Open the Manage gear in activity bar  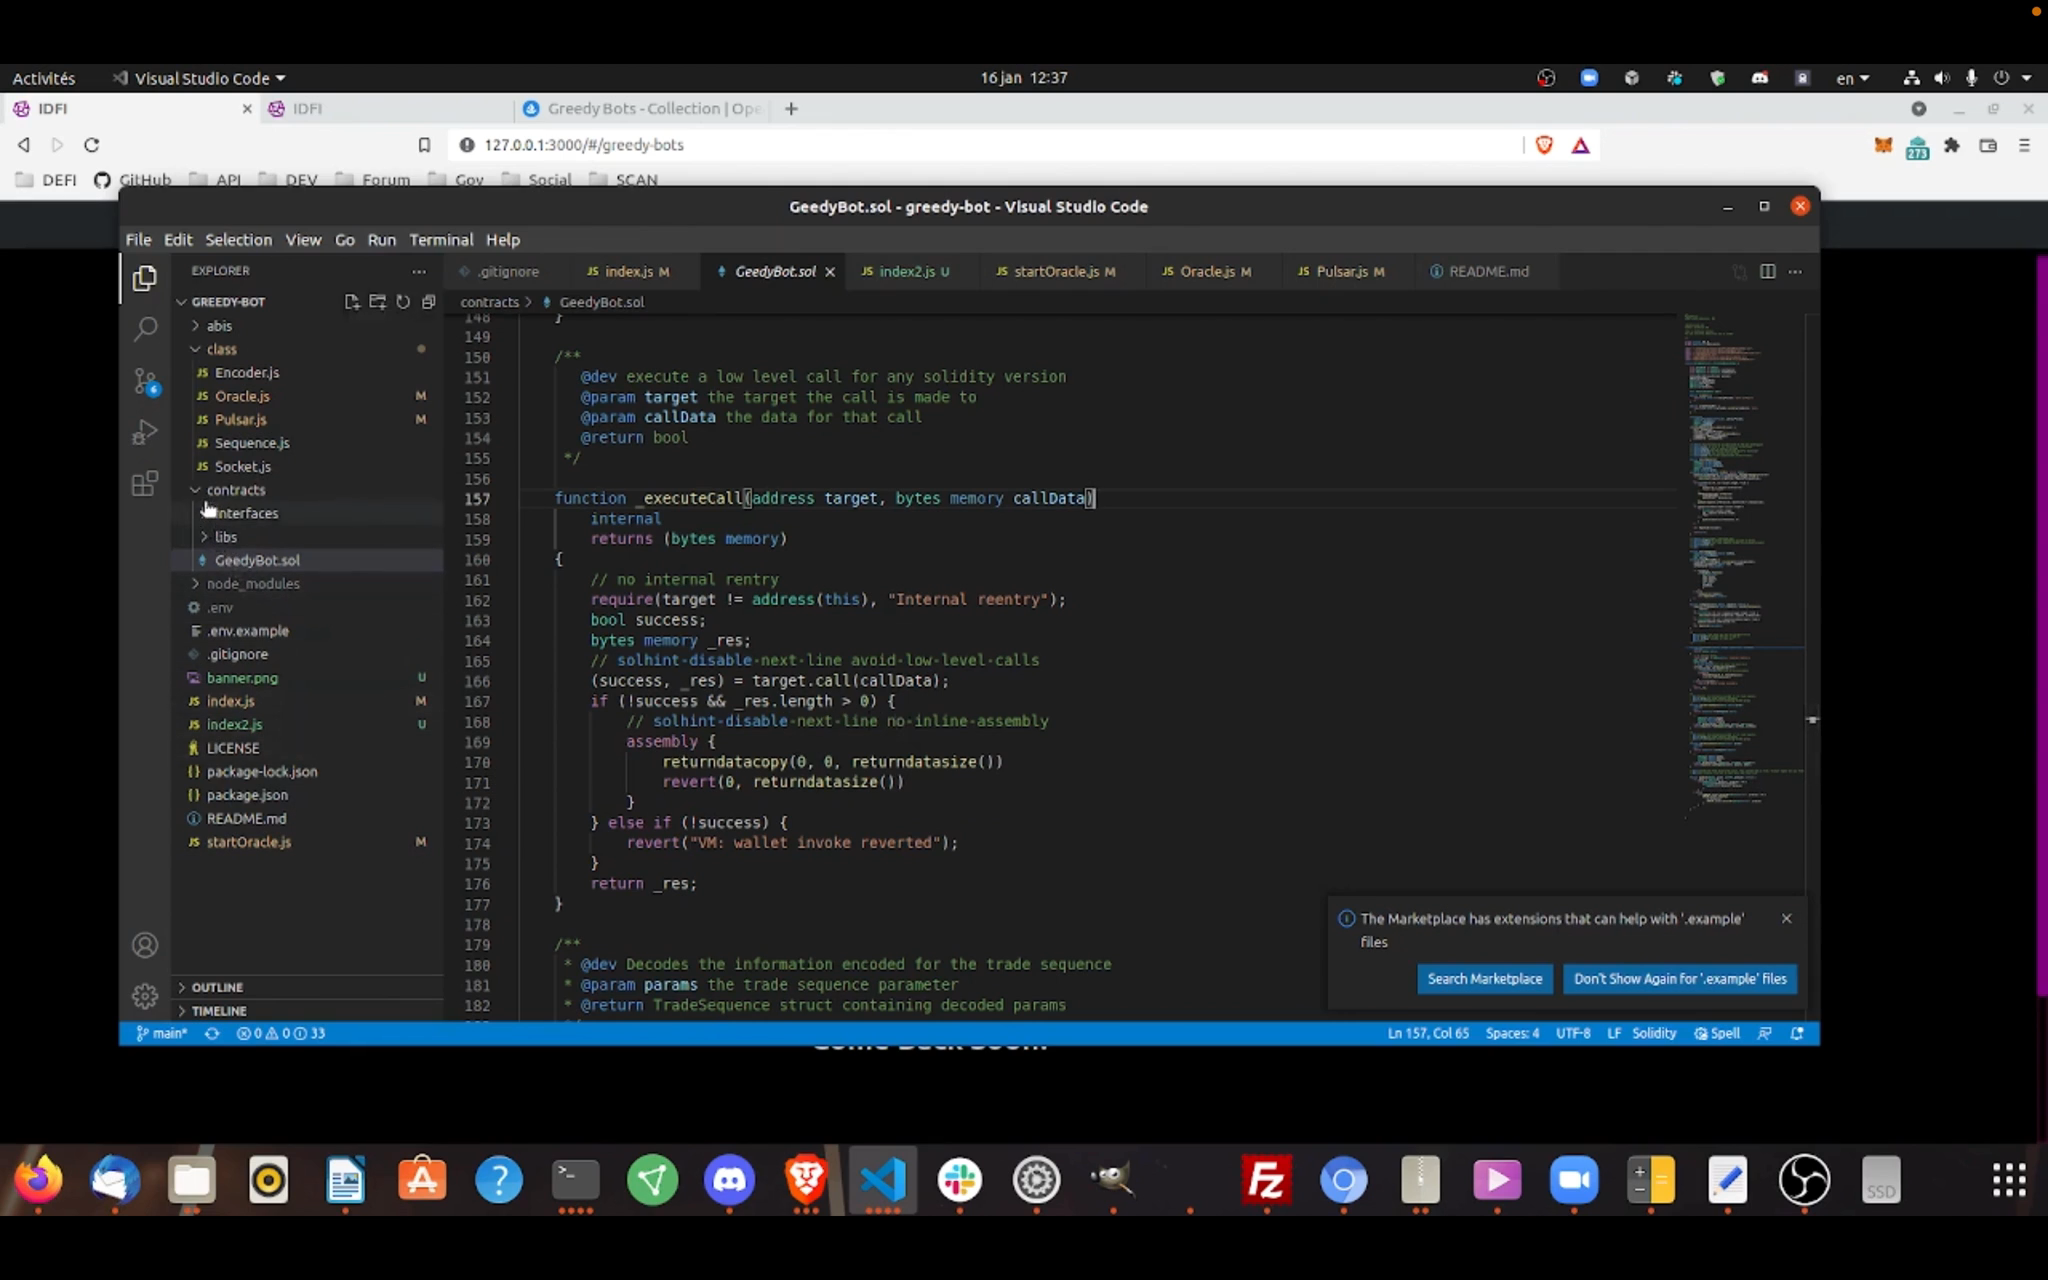(x=145, y=995)
